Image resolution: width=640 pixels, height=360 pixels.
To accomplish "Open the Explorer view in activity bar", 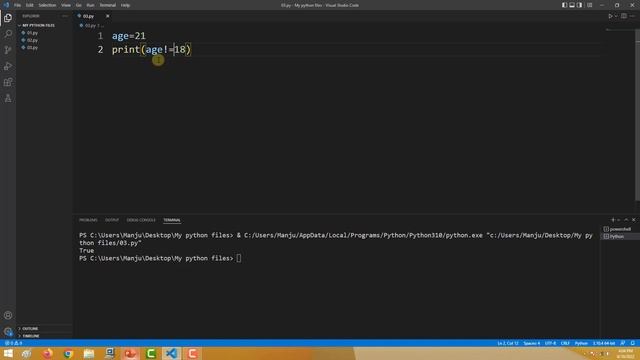I will 8,18.
